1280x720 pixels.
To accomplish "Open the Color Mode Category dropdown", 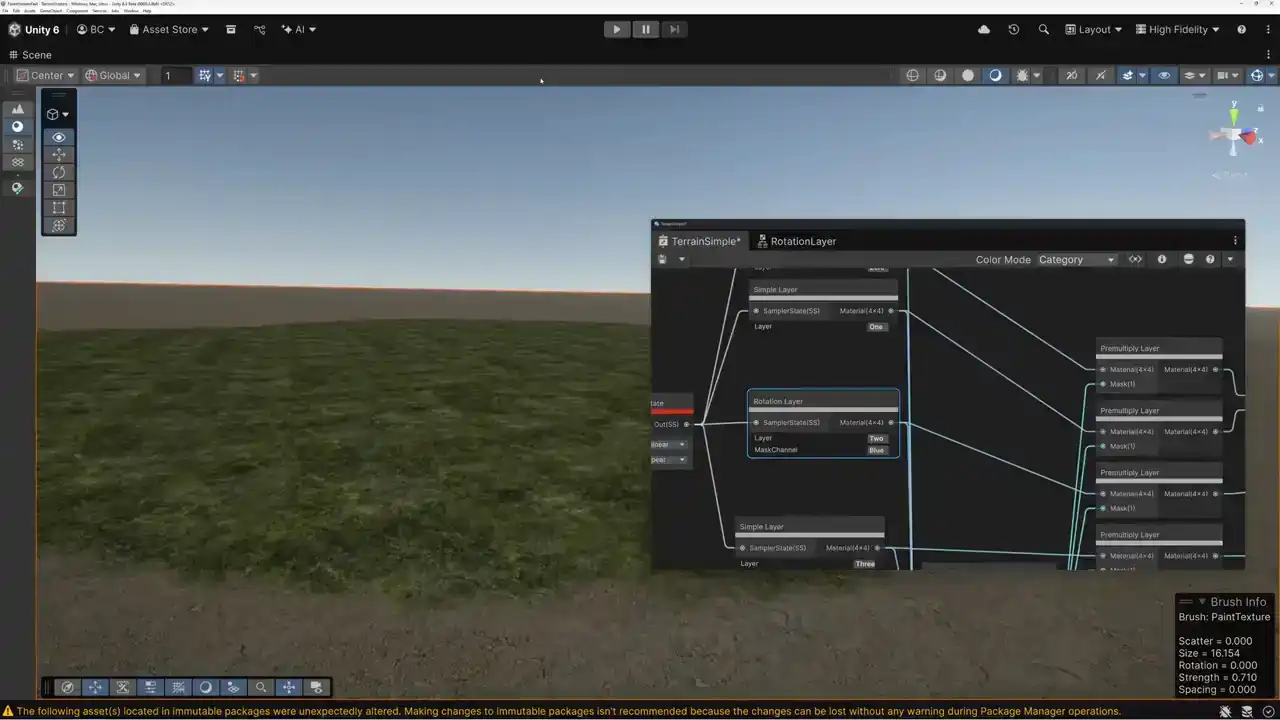I will (x=1076, y=260).
